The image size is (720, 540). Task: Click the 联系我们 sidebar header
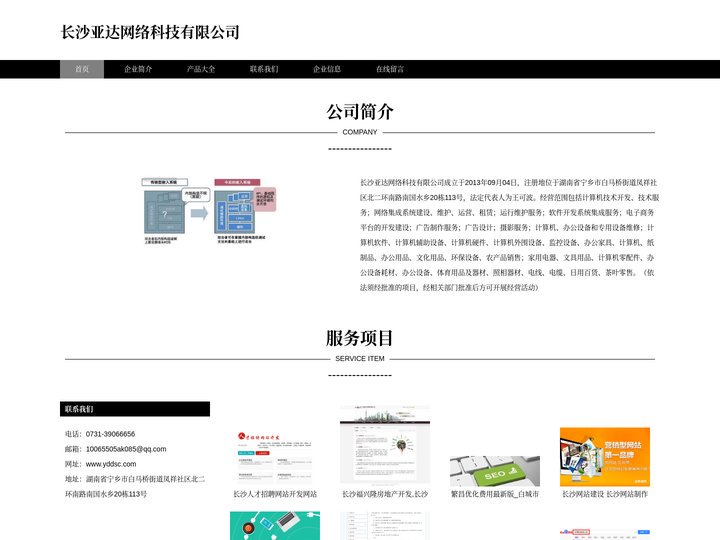tap(135, 409)
